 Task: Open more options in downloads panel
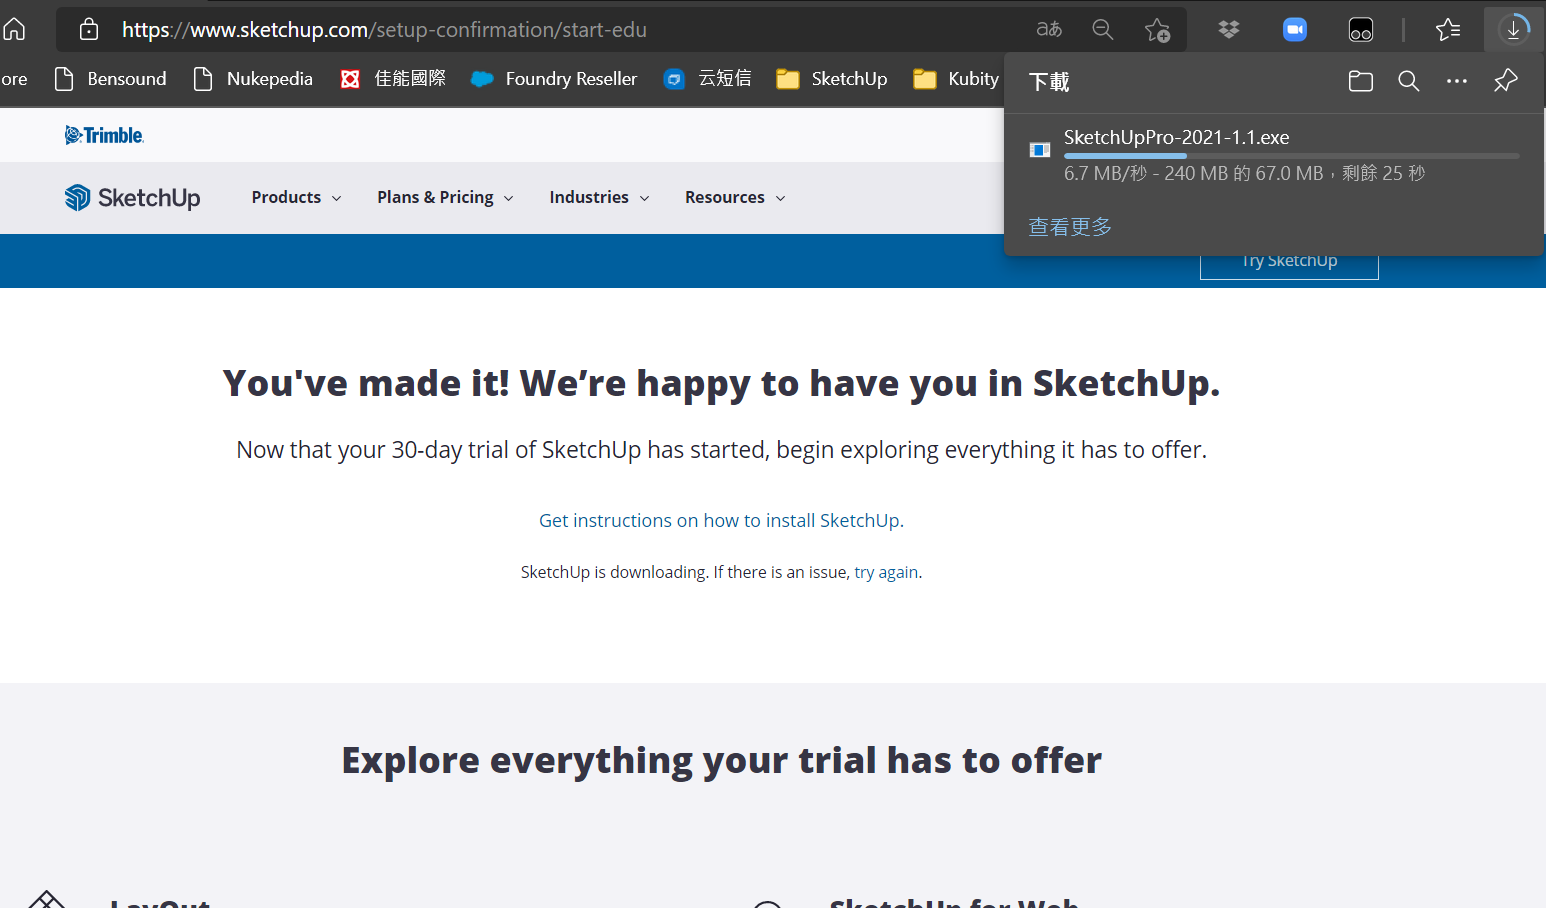tap(1457, 81)
